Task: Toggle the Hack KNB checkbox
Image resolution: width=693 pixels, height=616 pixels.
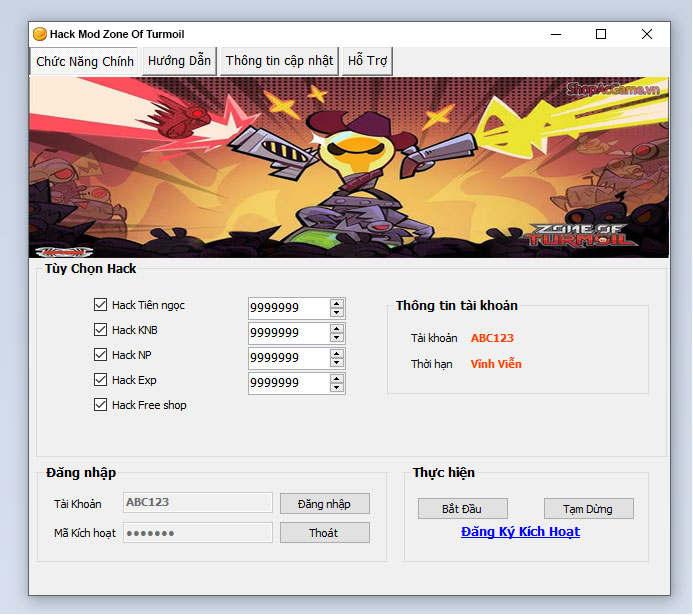Action: [x=100, y=330]
